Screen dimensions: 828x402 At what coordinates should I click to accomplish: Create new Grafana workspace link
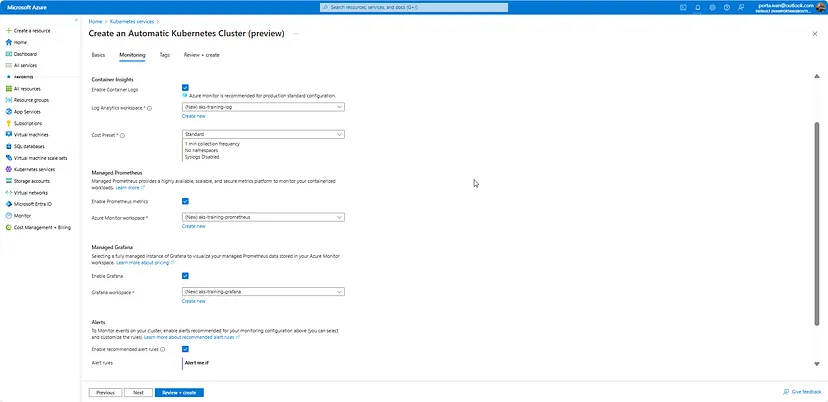193,301
